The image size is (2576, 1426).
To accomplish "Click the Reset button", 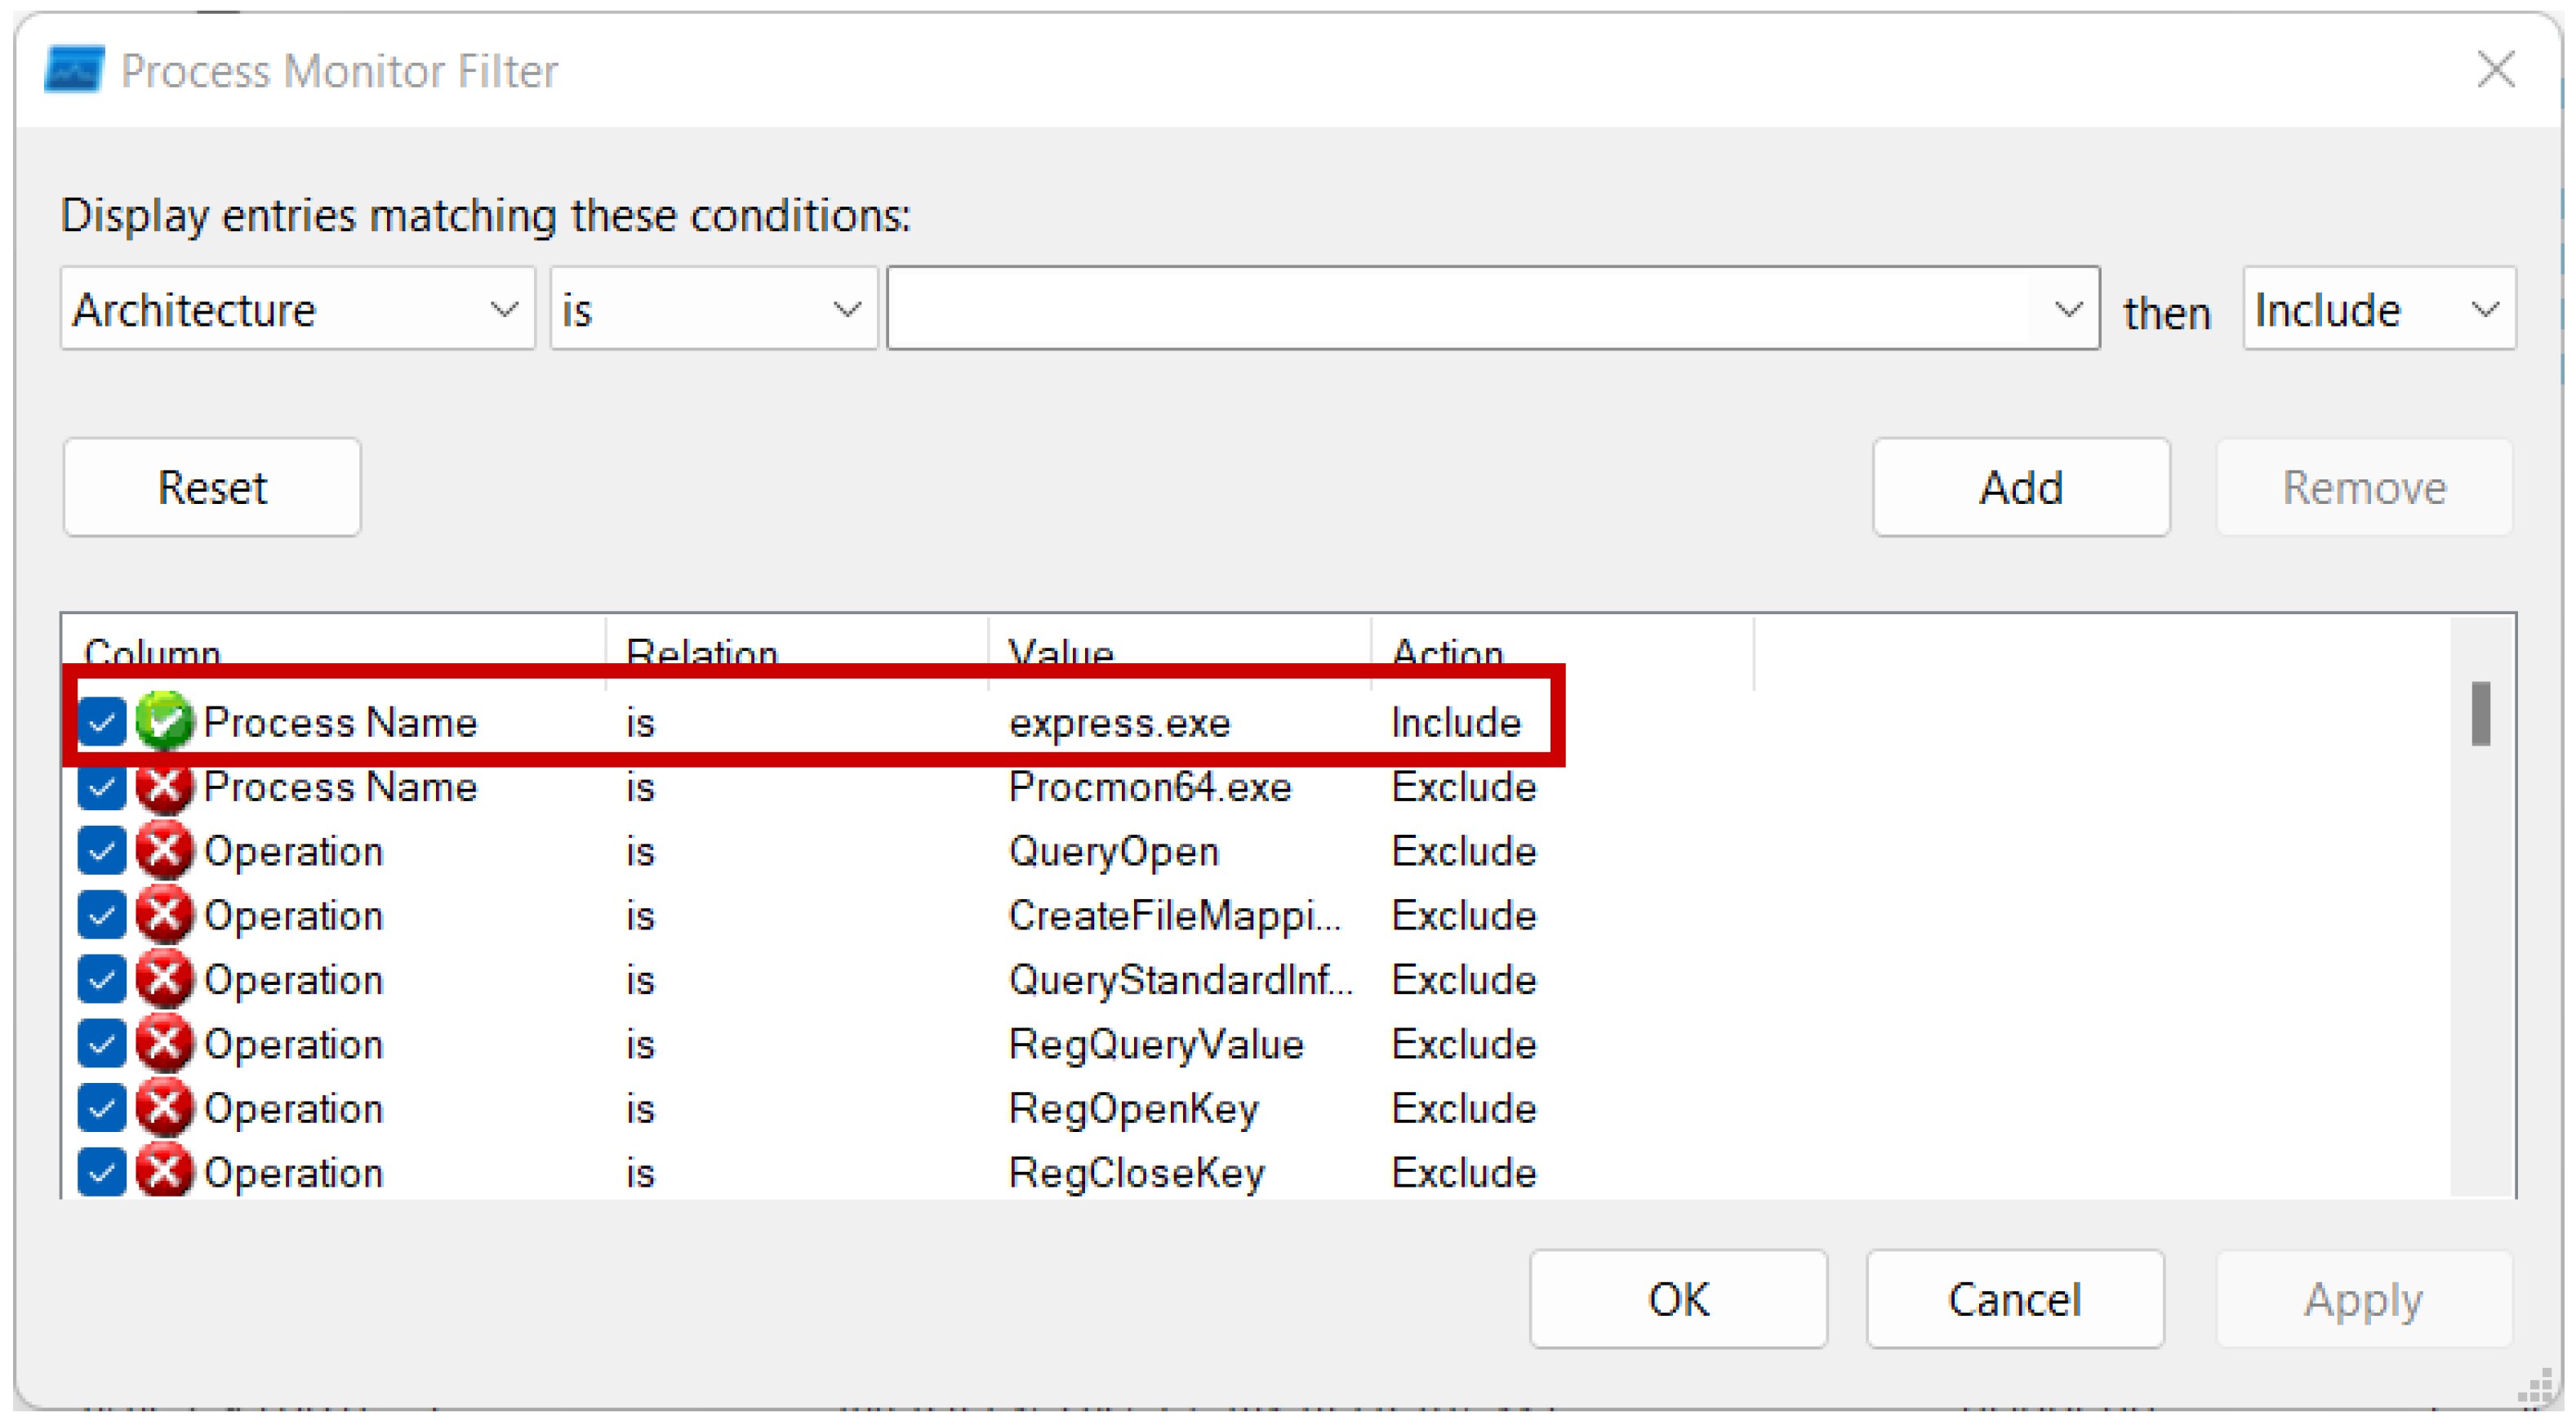I will click(212, 487).
